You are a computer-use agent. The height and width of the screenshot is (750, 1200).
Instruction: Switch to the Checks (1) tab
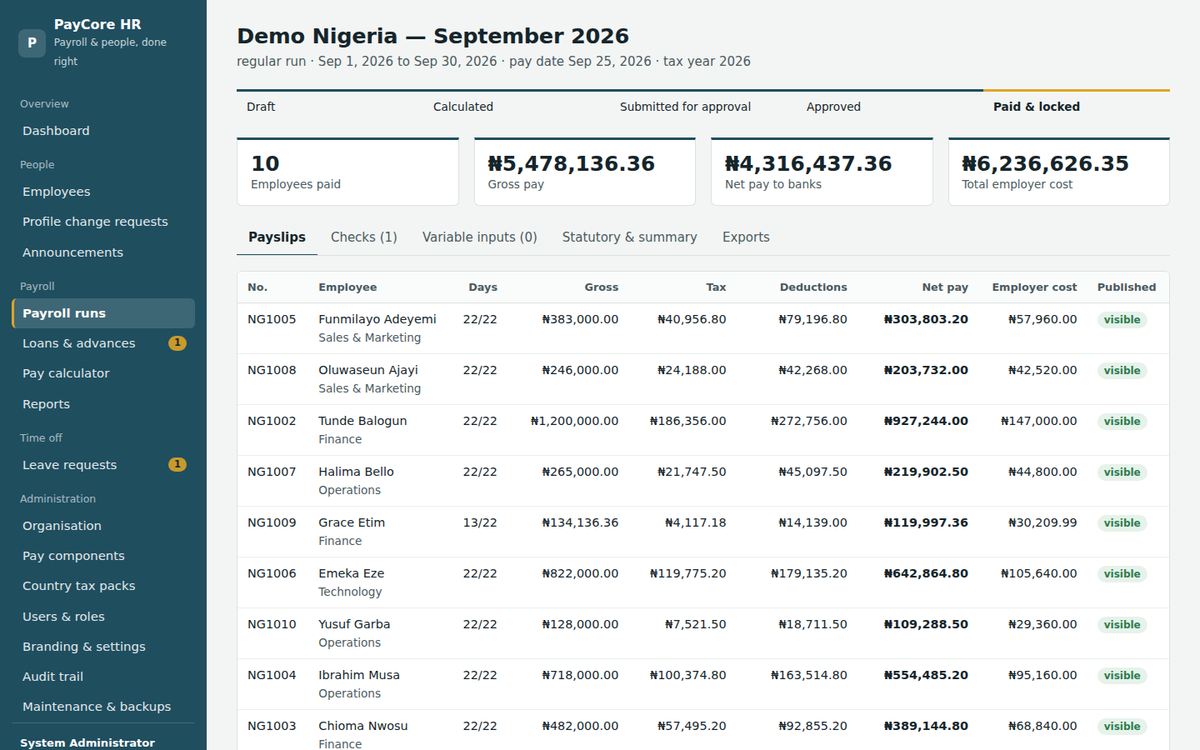click(x=364, y=237)
